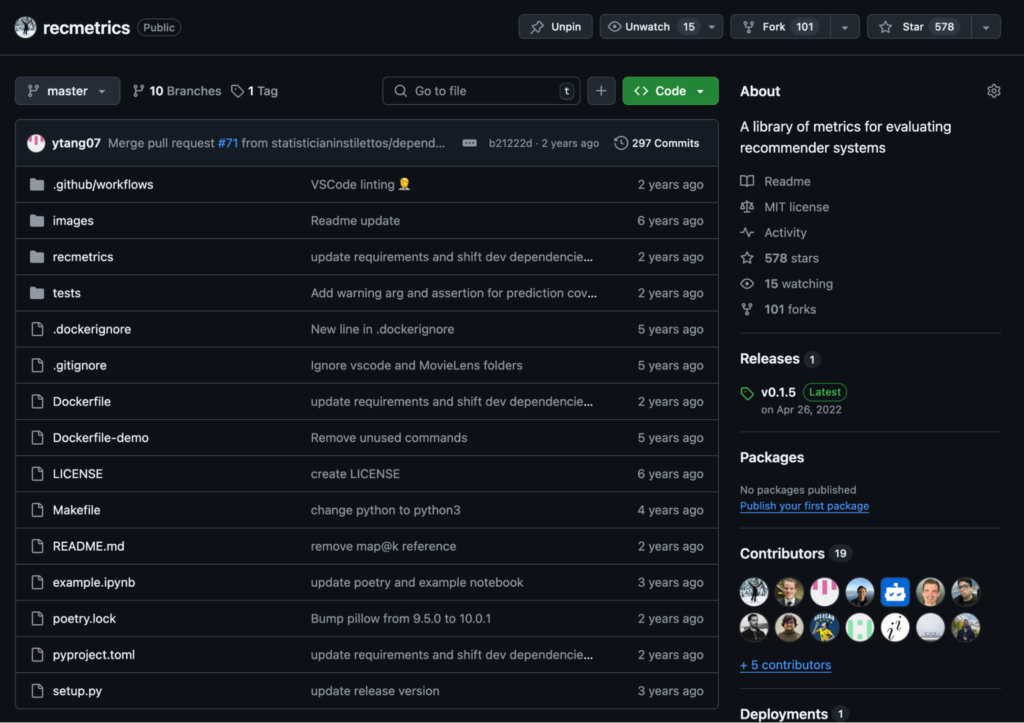1024x723 pixels.
Task: Open 'update release version' commit message
Action: [375, 690]
